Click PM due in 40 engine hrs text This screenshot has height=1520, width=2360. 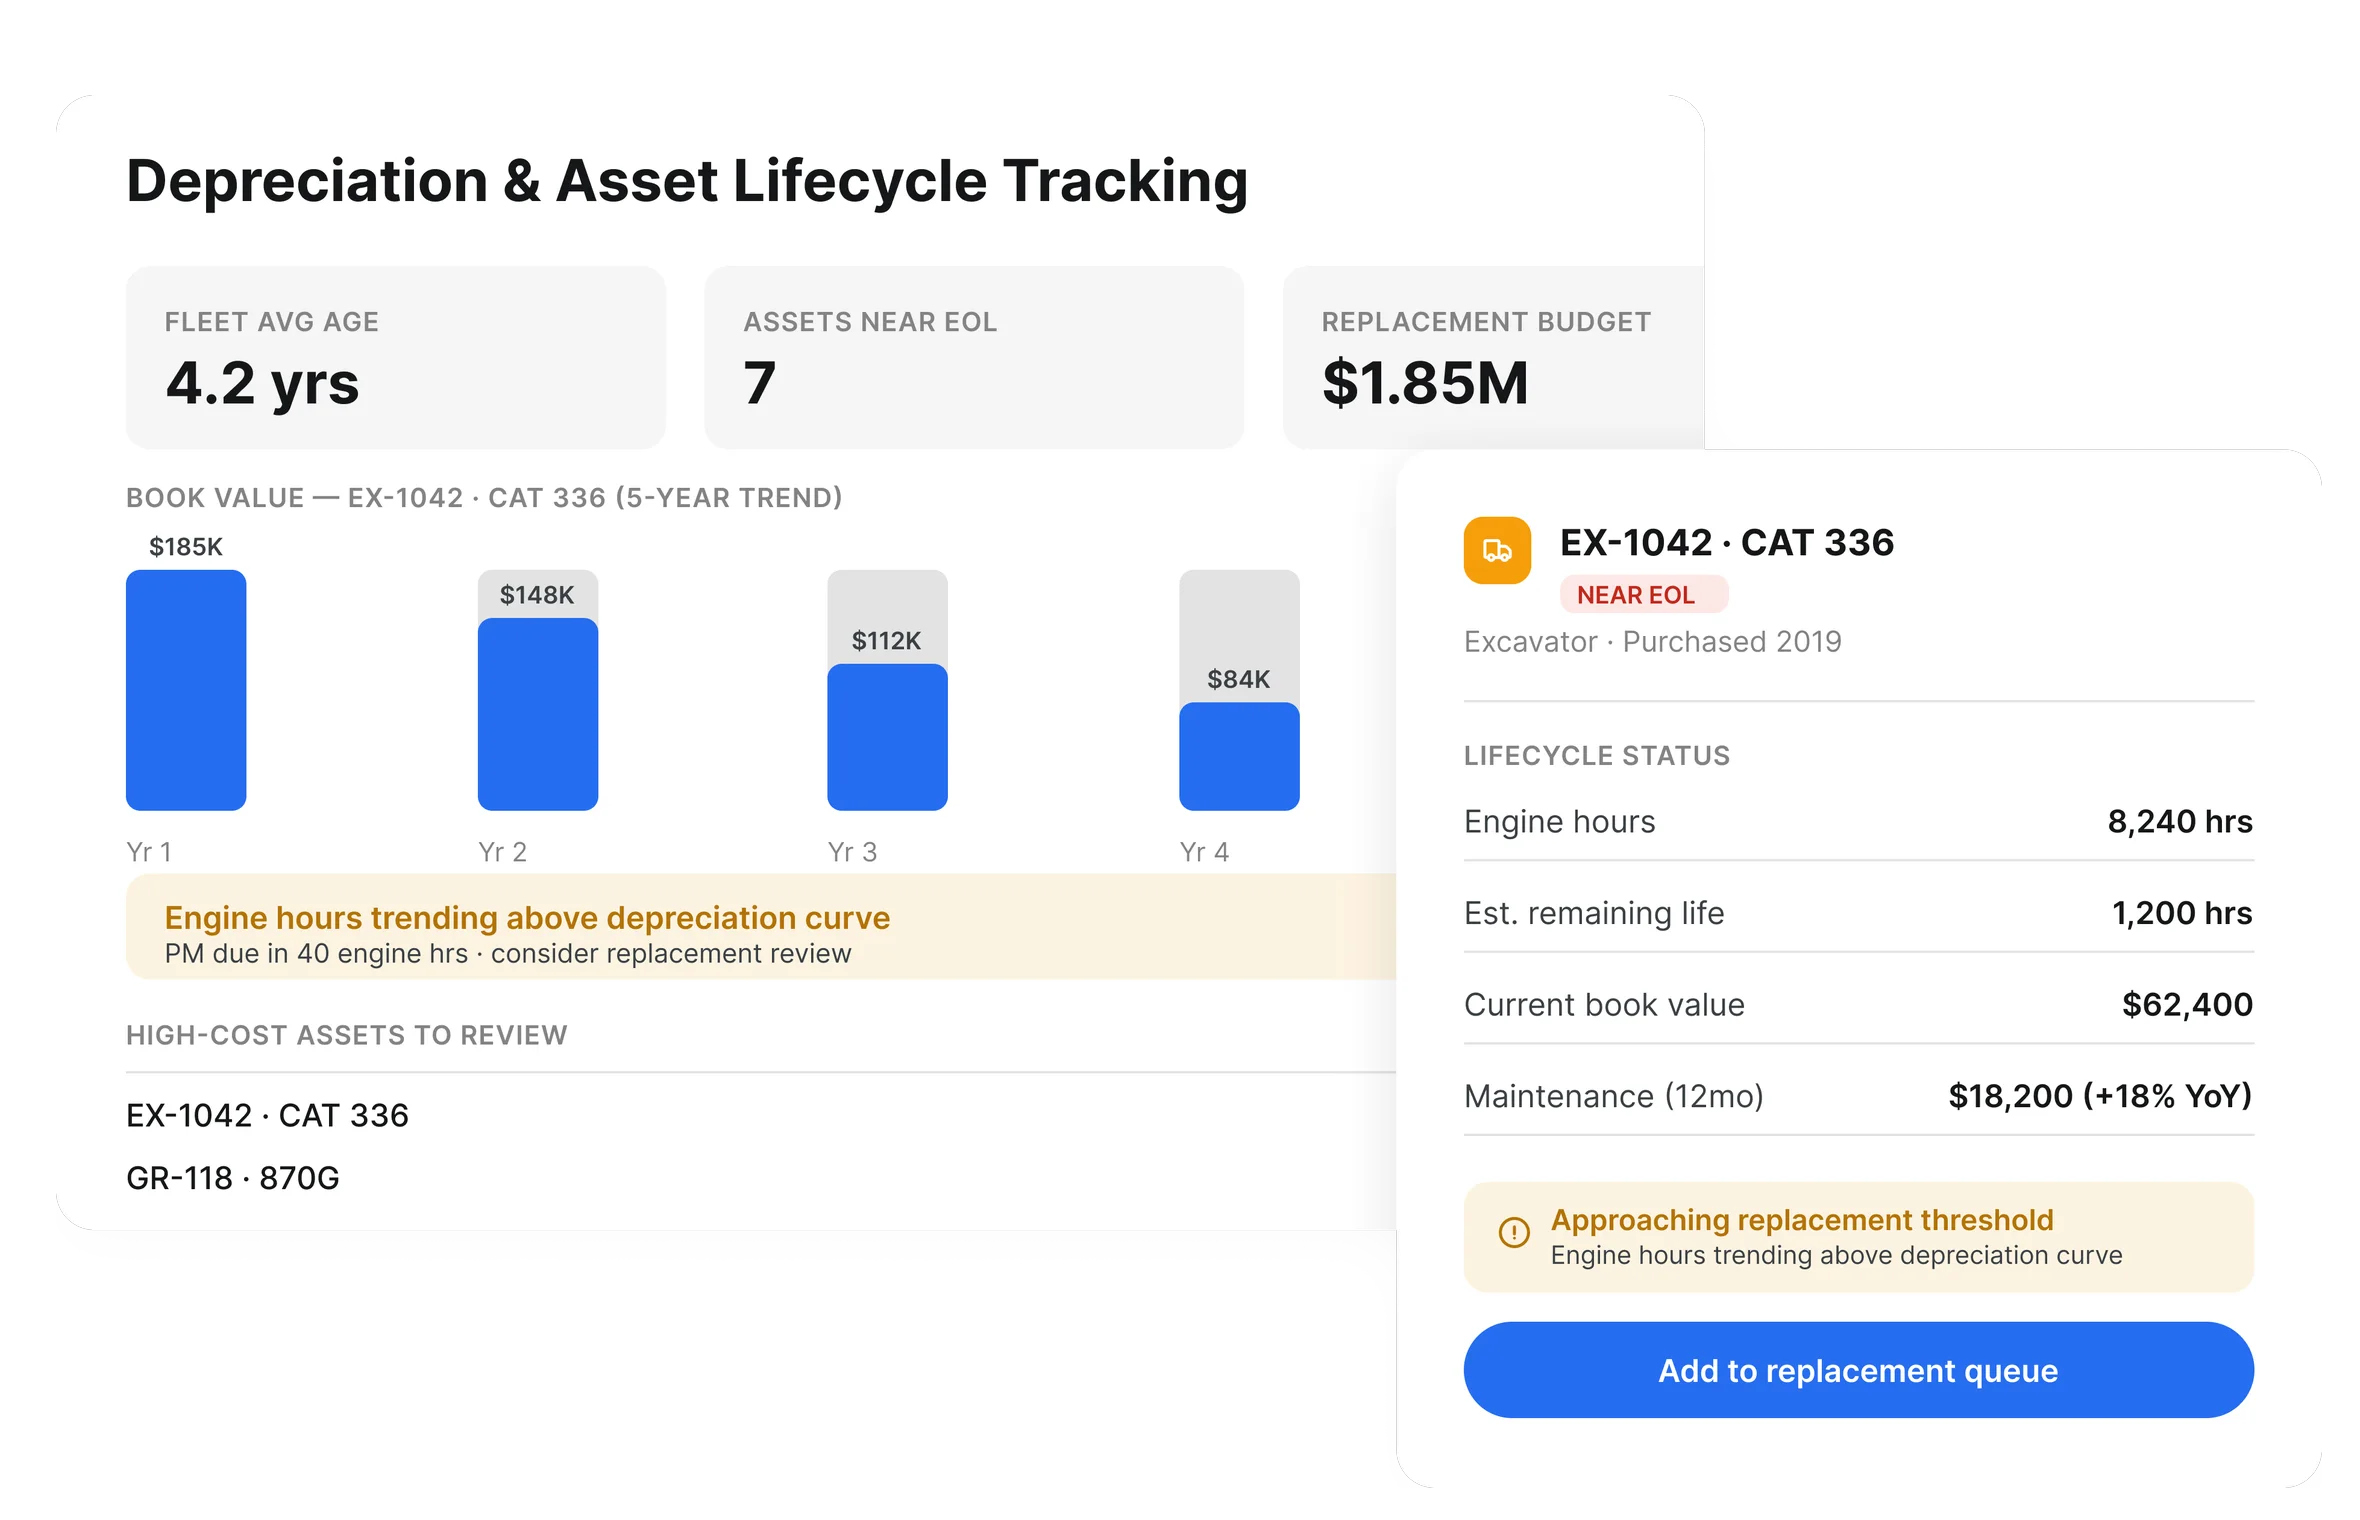(316, 954)
